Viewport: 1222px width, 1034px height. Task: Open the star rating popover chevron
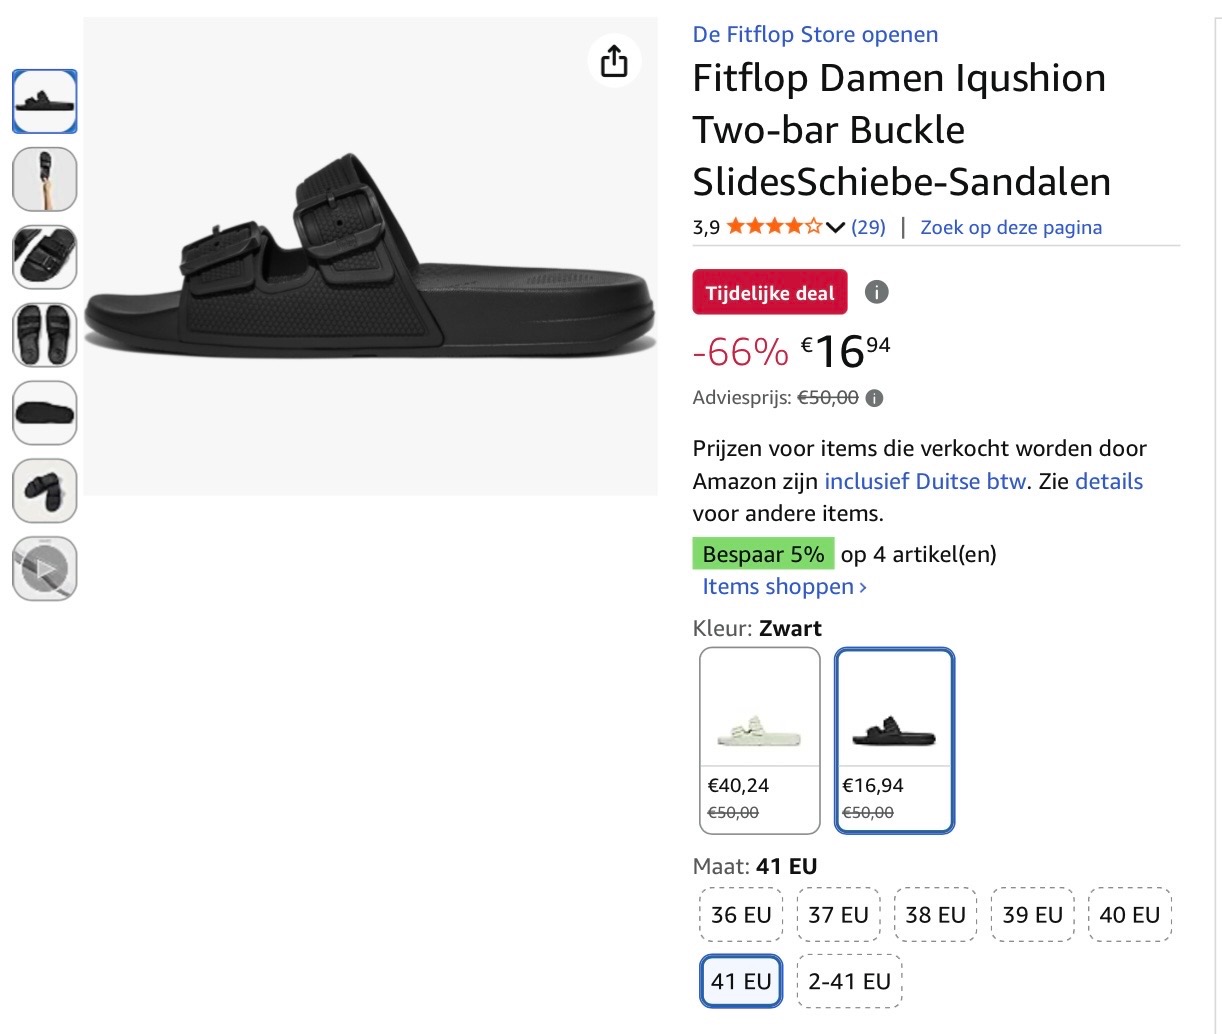(836, 227)
